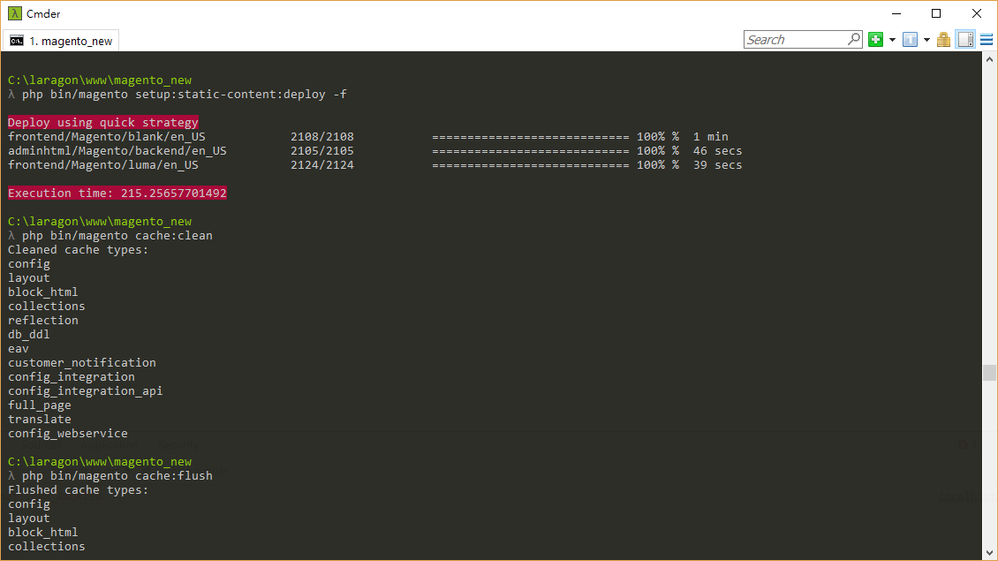Click the magnifier icon in the search box

coord(854,40)
